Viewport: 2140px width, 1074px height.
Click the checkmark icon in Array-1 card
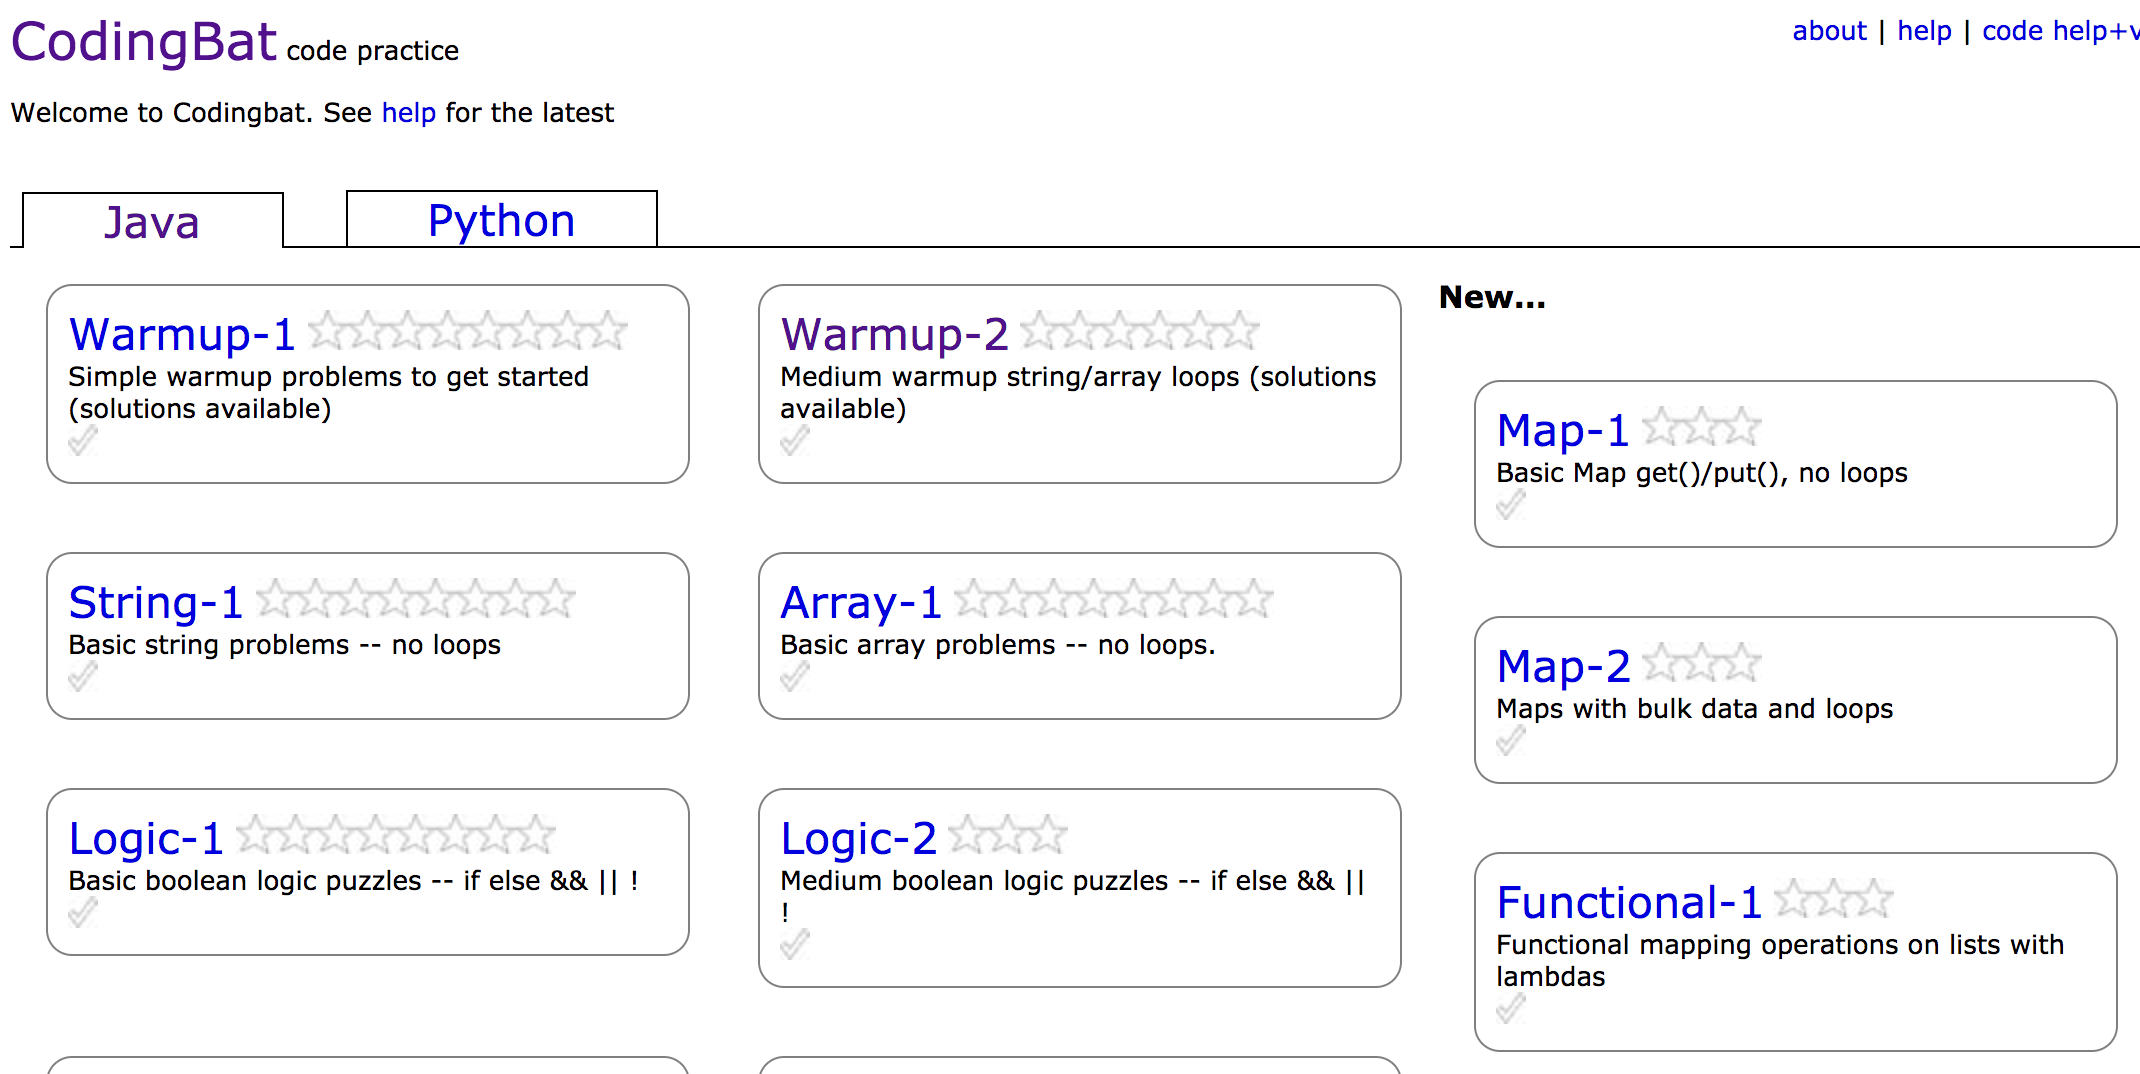[x=795, y=676]
